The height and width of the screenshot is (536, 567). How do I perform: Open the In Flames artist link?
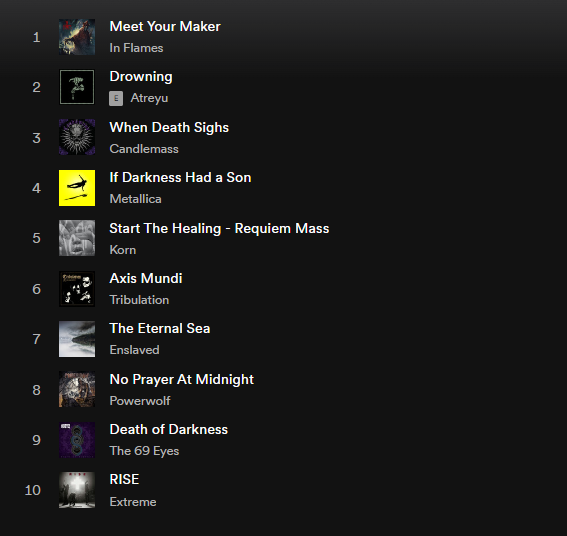(136, 48)
